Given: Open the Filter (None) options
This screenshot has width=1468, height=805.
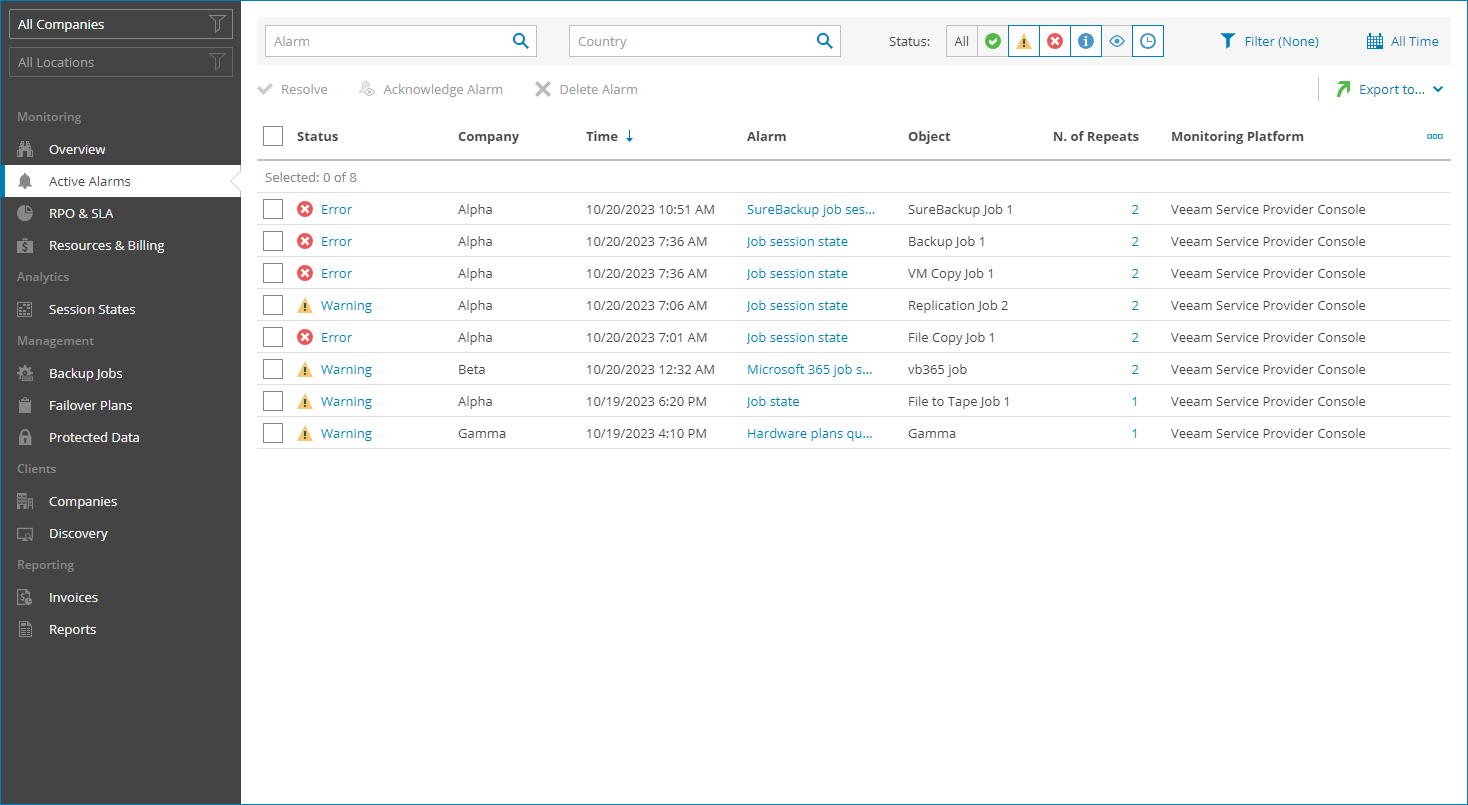Looking at the screenshot, I should point(1270,41).
